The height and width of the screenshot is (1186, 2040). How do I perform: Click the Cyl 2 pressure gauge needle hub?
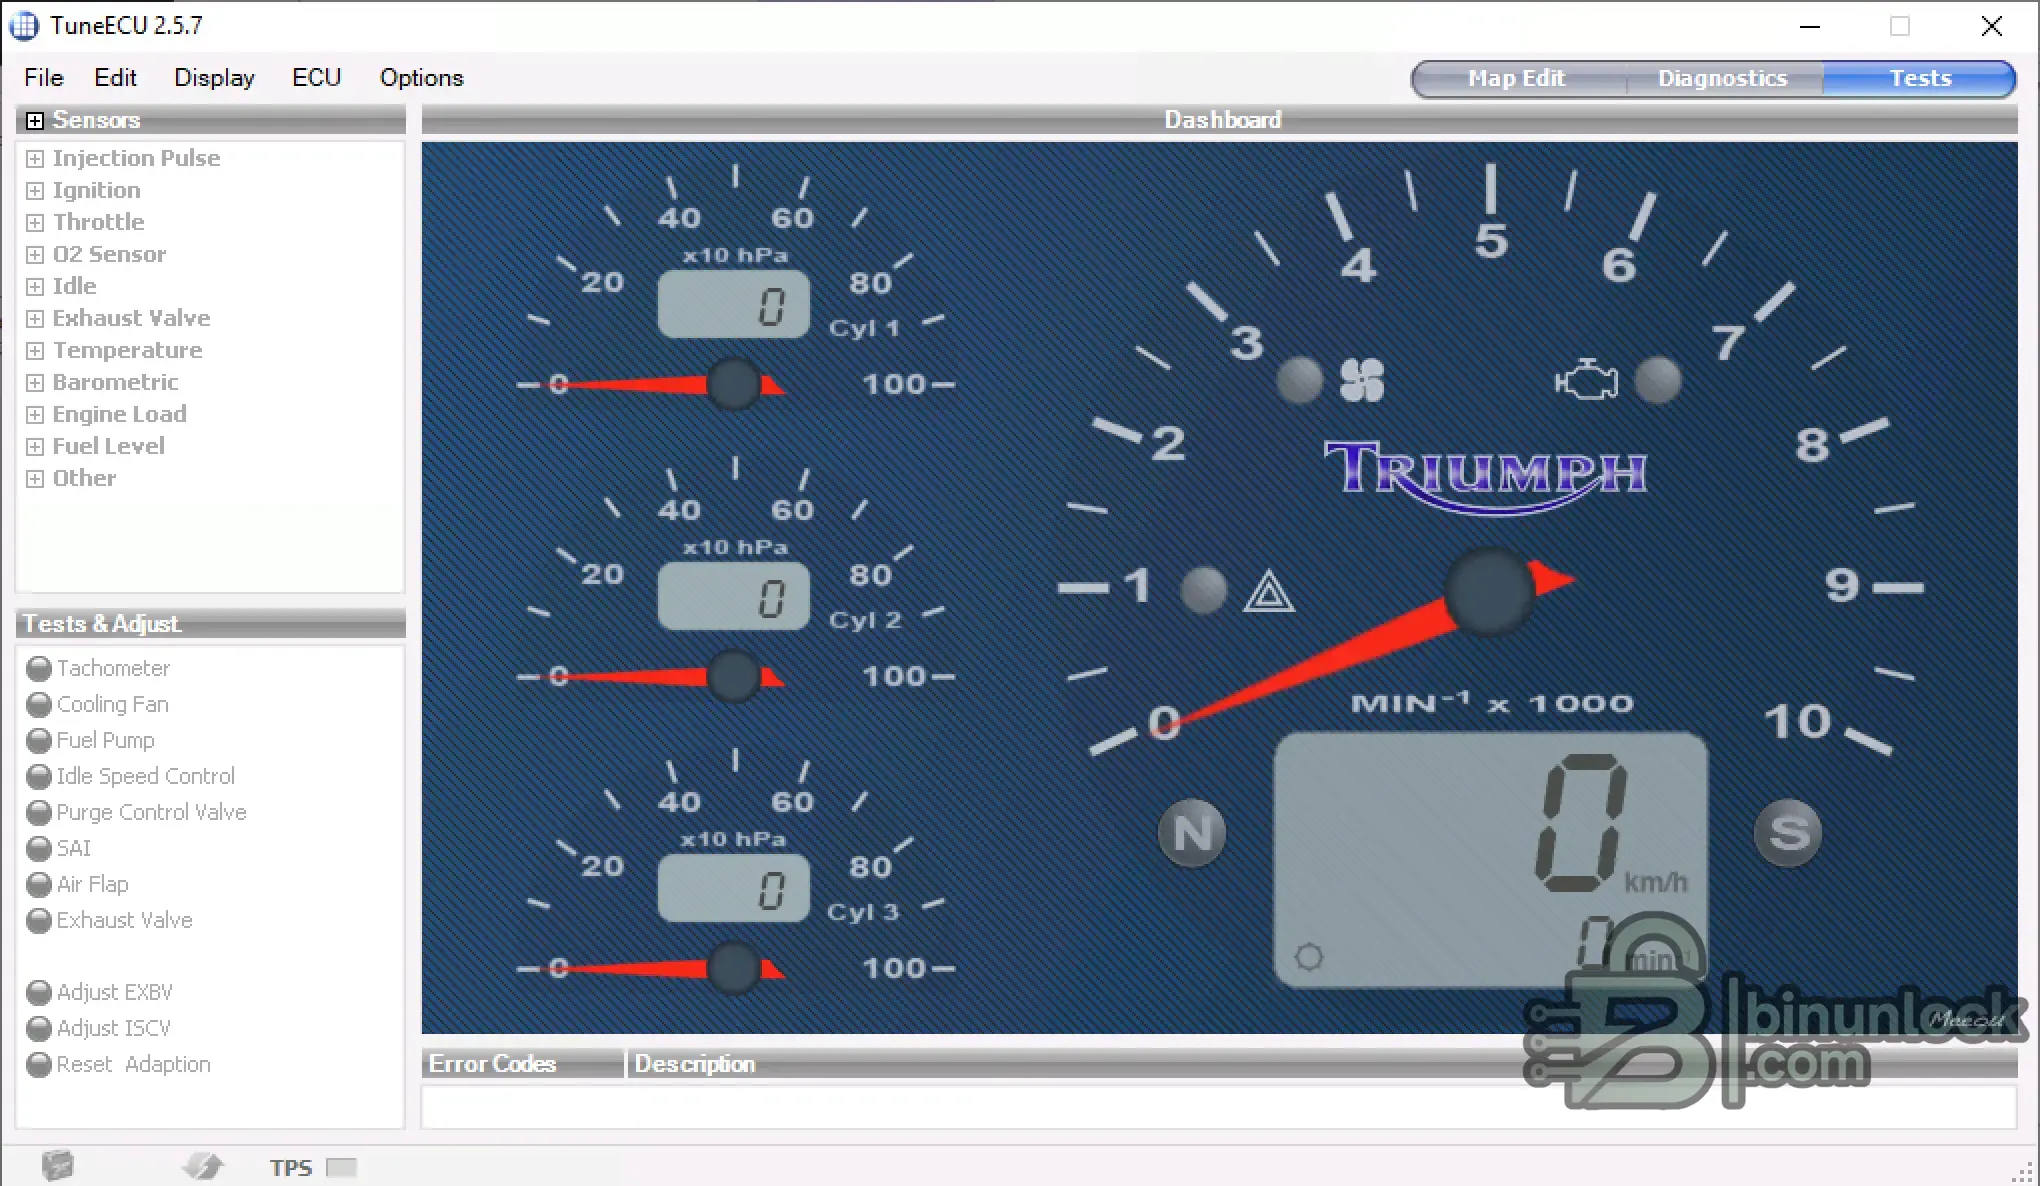[733, 676]
